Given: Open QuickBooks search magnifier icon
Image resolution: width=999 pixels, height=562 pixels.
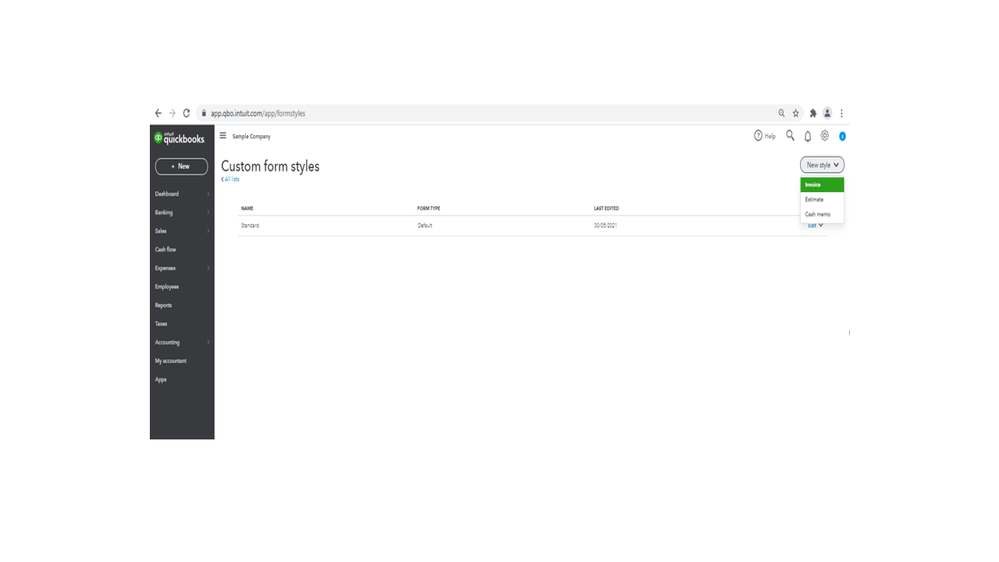Looking at the screenshot, I should pos(790,135).
